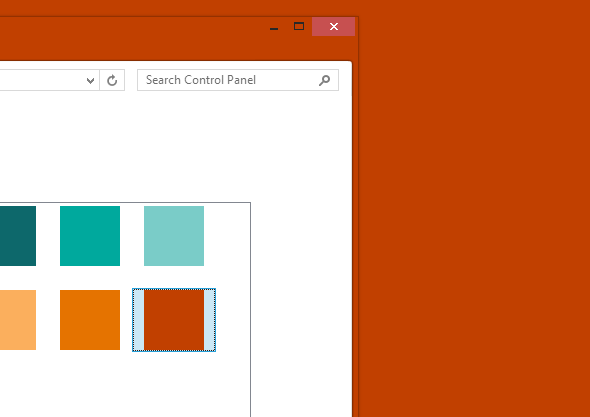The height and width of the screenshot is (417, 590).
Task: Click the window's right border edge
Action: (x=355, y=226)
